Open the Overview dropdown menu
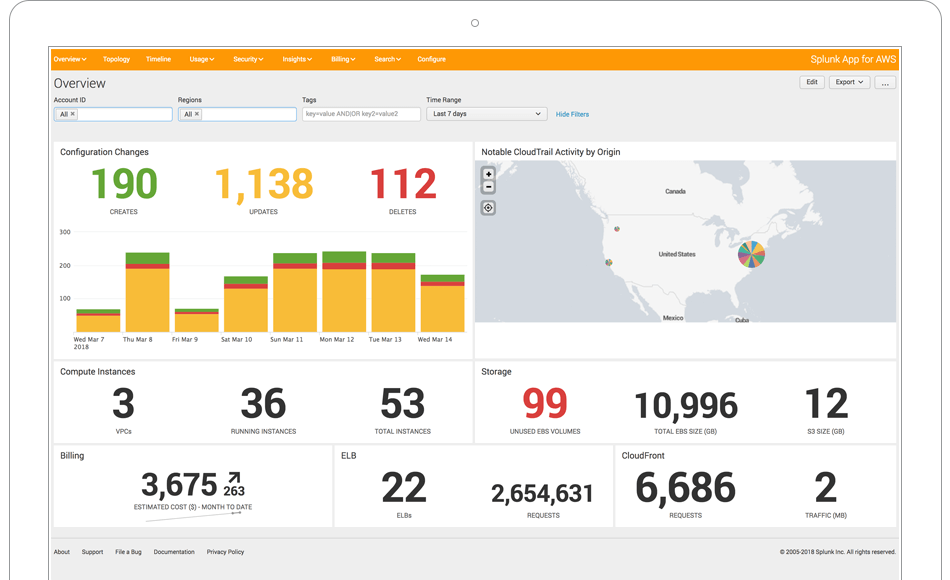 pos(70,59)
